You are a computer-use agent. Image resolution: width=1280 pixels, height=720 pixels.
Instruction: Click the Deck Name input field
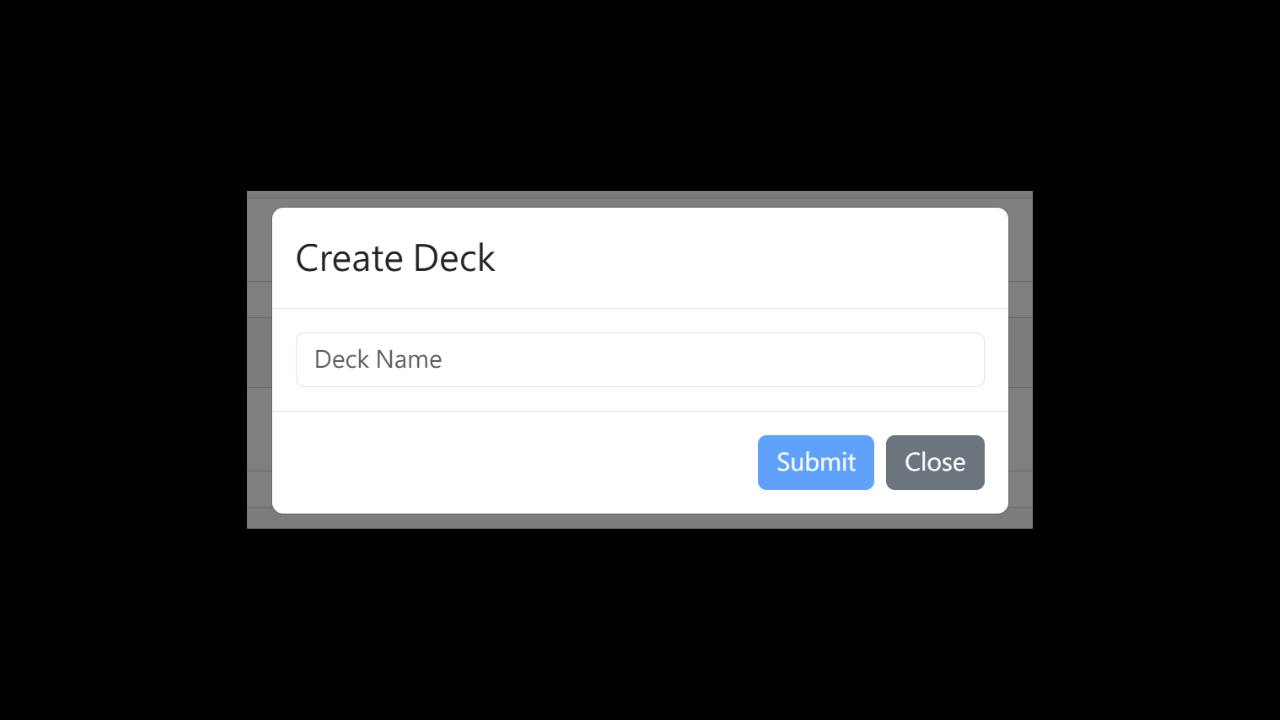pos(640,359)
